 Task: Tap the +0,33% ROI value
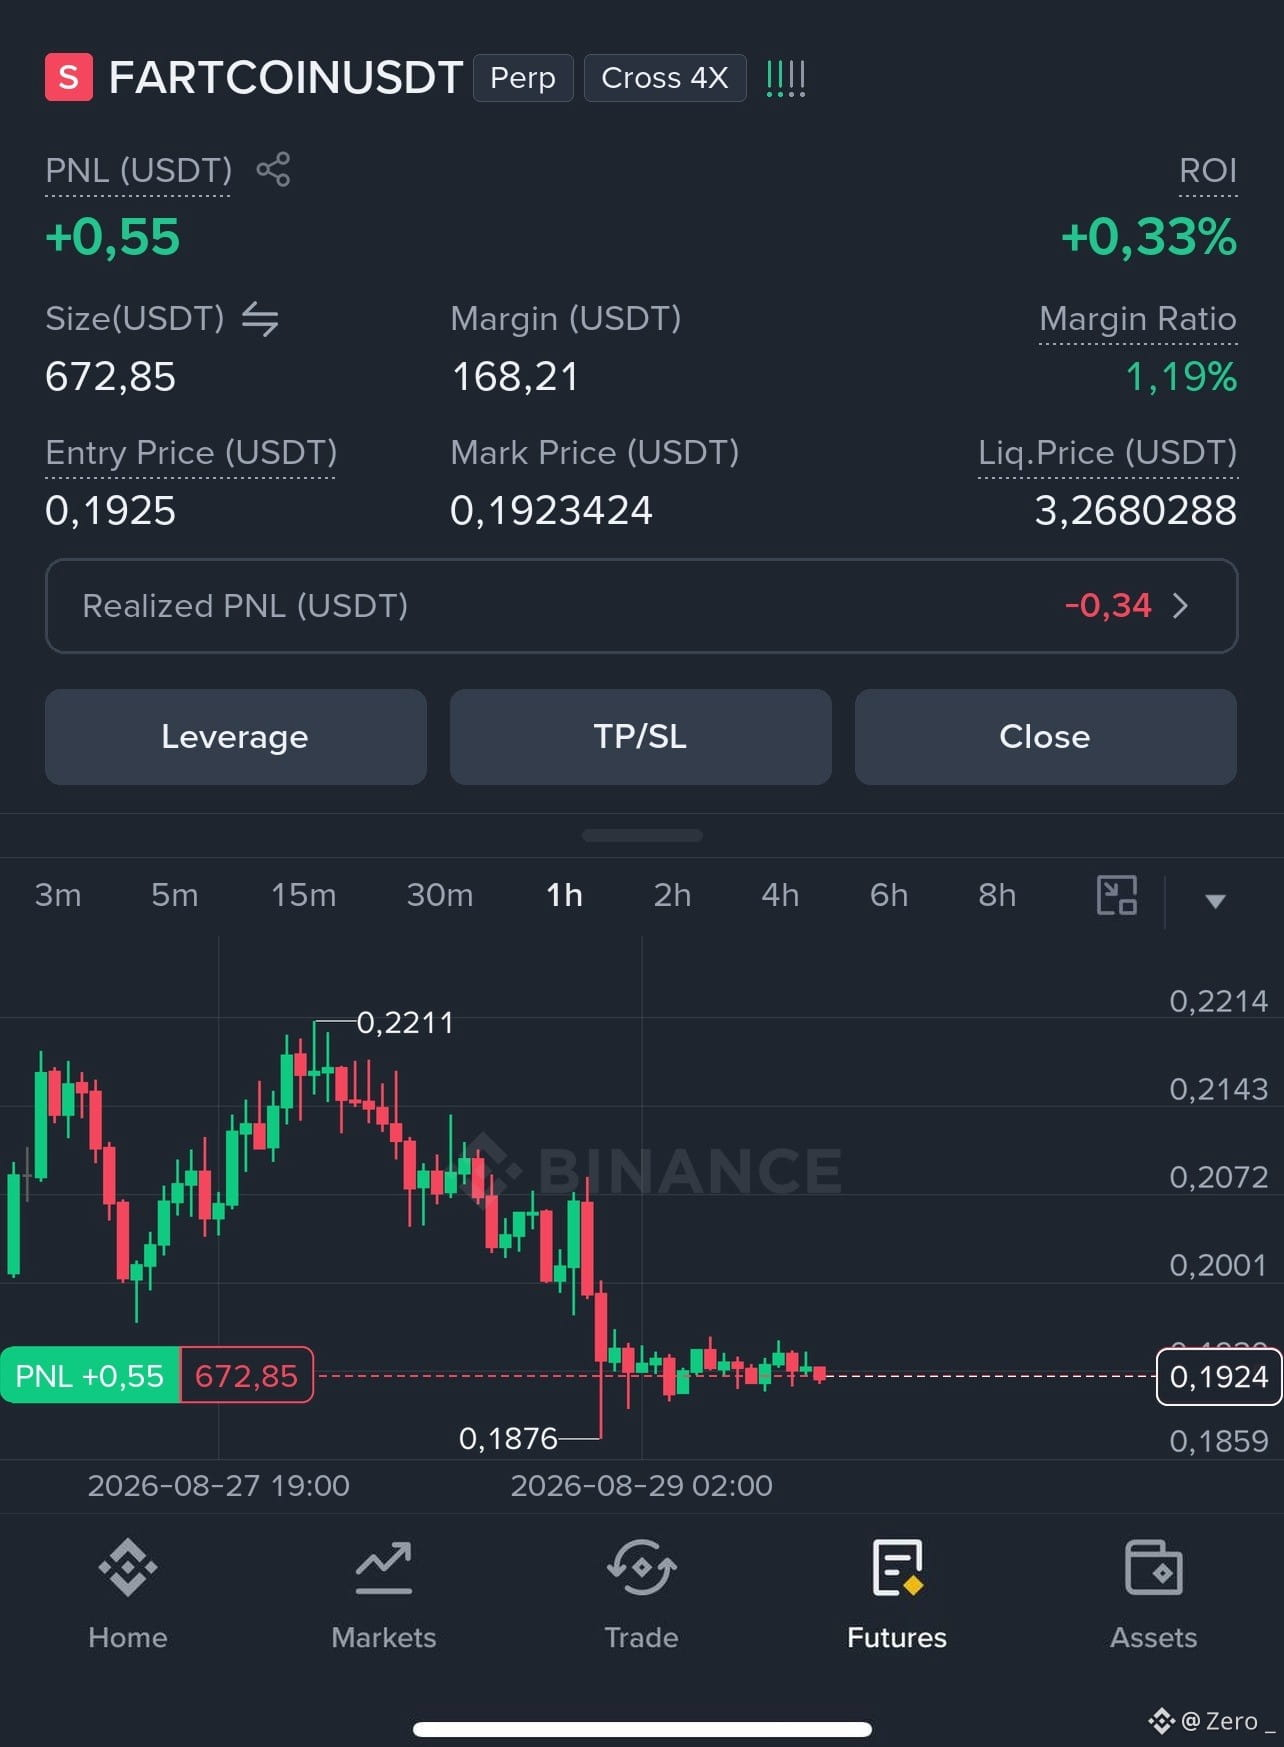(1149, 238)
